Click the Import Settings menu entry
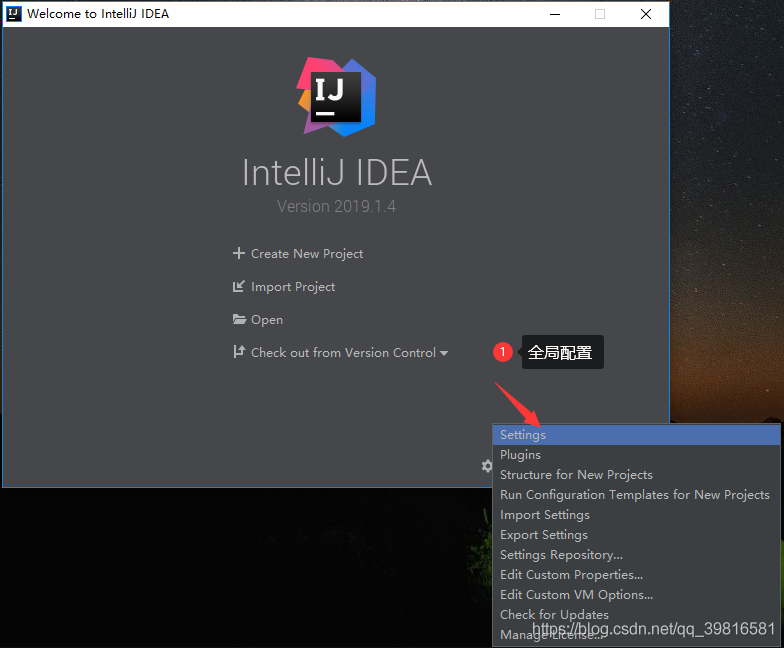This screenshot has height=648, width=784. point(545,515)
